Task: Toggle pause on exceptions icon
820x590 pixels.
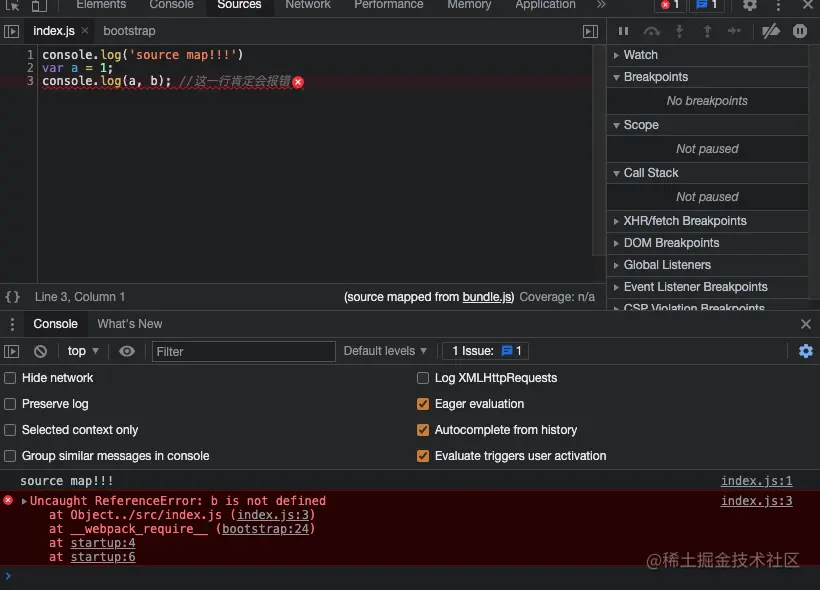Action: (x=800, y=31)
